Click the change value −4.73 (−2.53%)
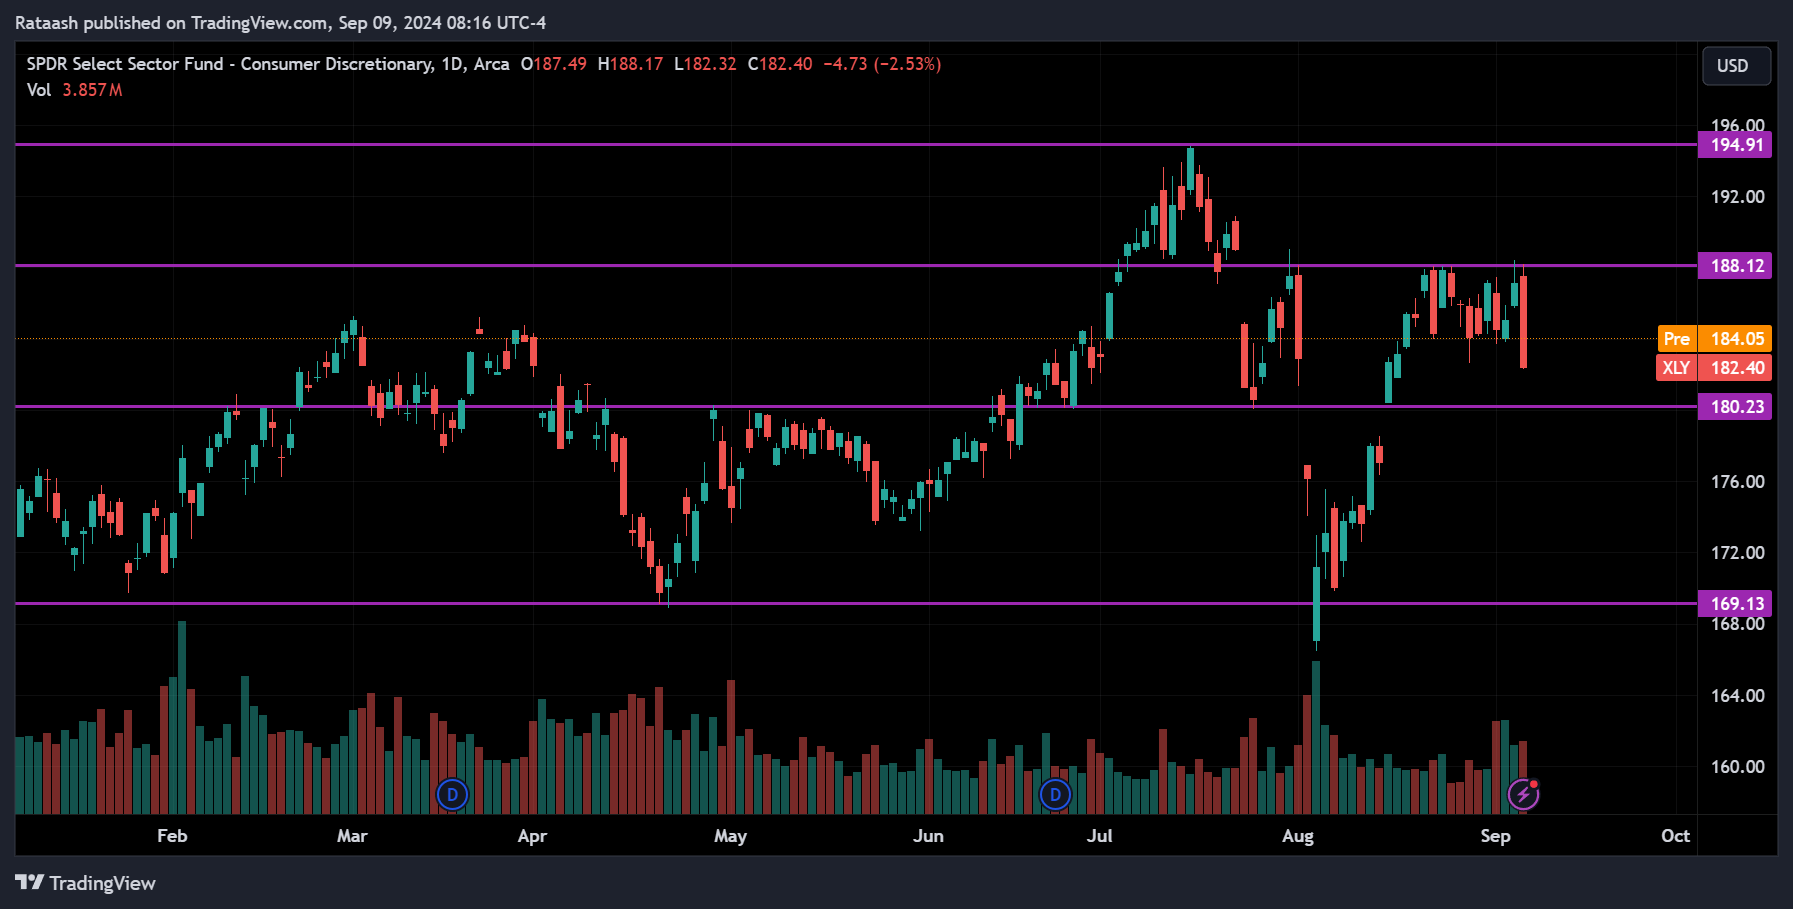 pyautogui.click(x=882, y=64)
